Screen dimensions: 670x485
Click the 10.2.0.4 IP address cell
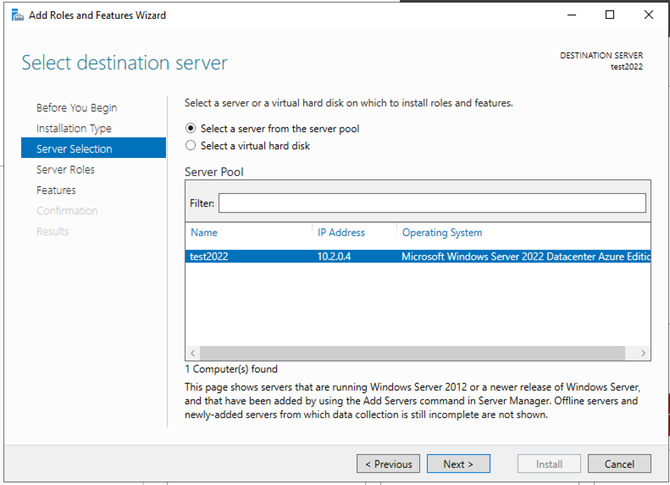pyautogui.click(x=334, y=256)
